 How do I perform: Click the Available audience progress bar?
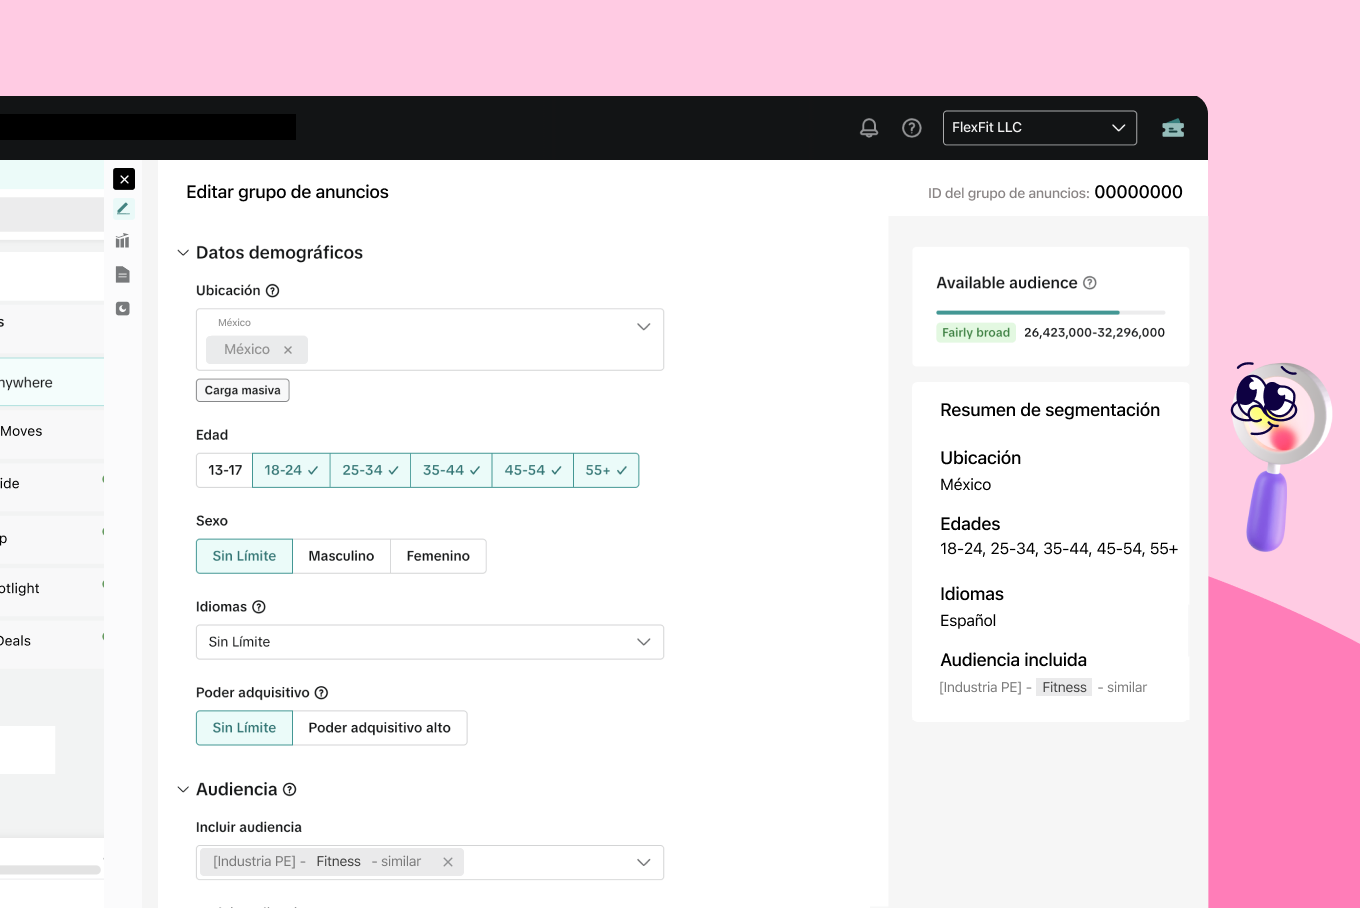[1050, 313]
